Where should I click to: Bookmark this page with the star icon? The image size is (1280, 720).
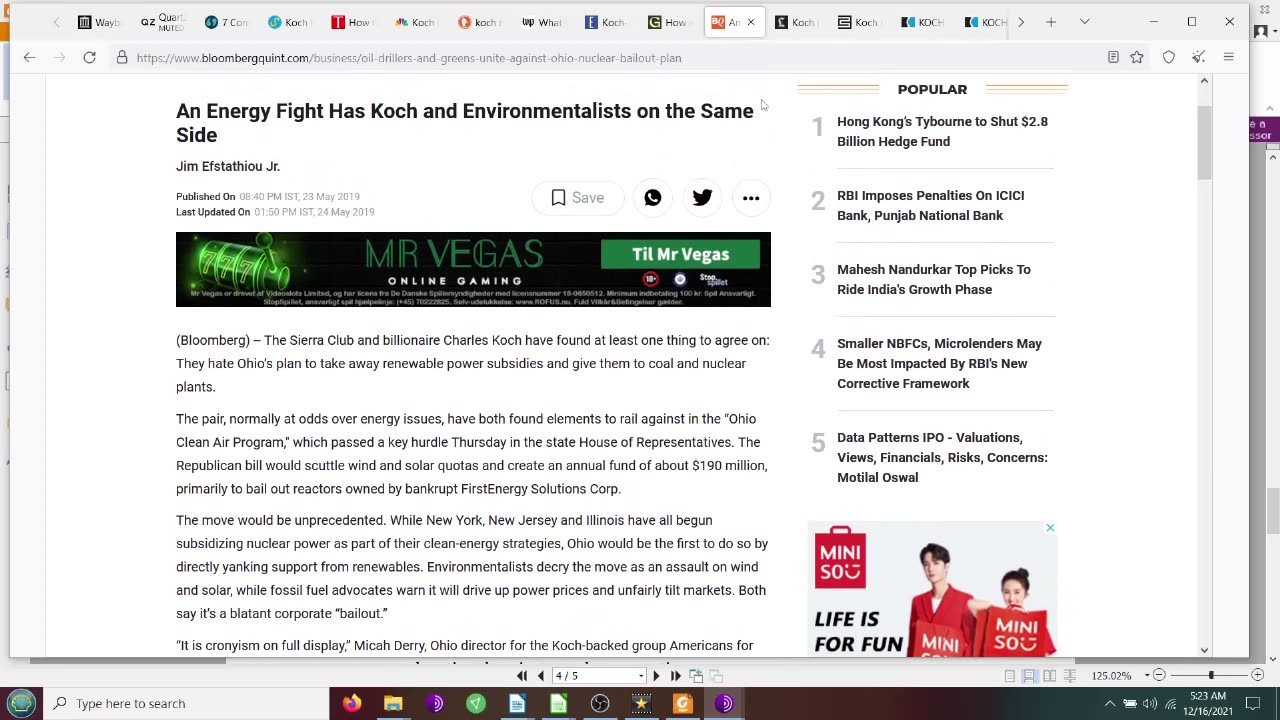click(1137, 57)
